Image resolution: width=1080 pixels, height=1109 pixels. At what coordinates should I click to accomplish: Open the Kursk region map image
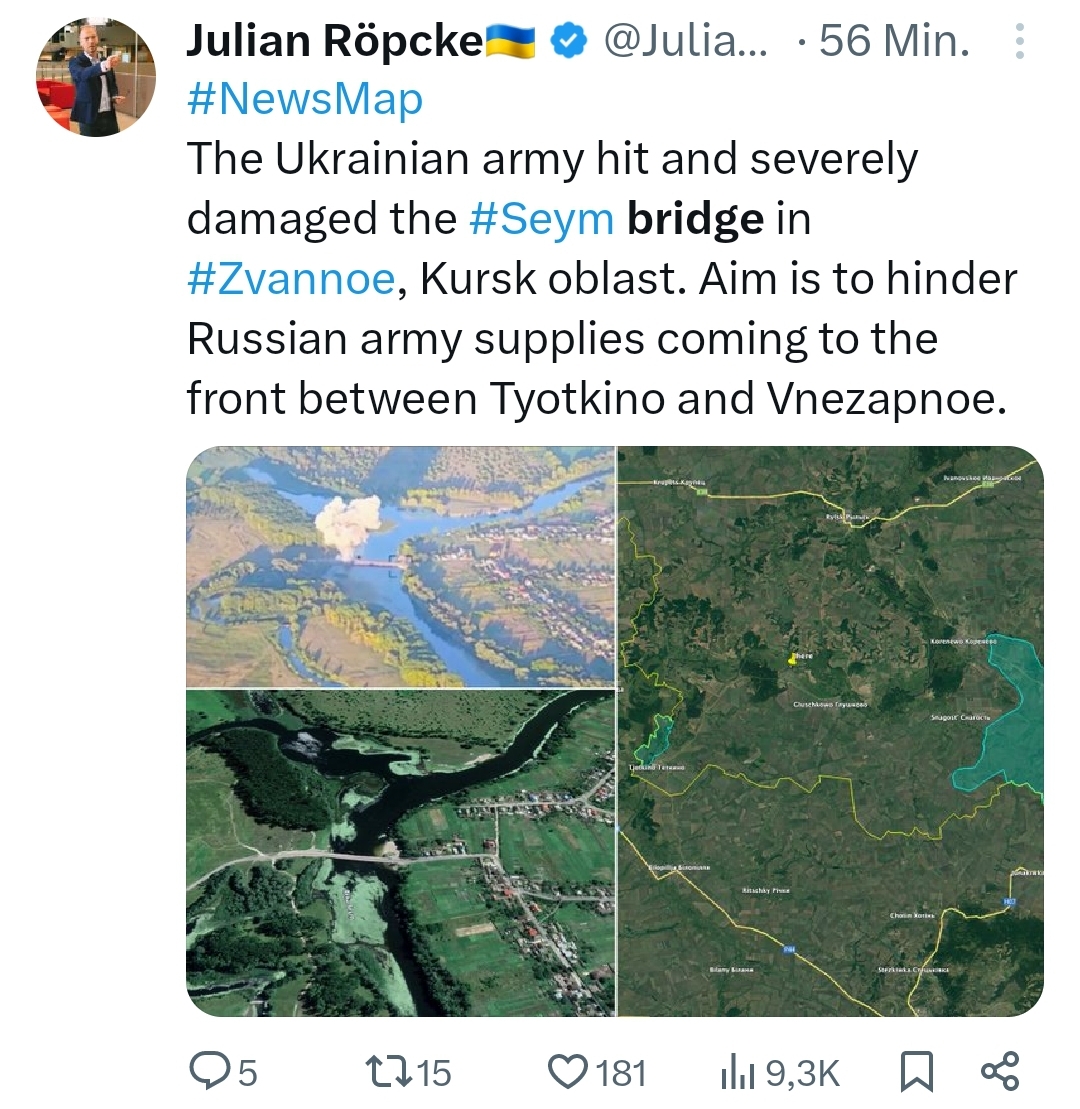tap(831, 731)
